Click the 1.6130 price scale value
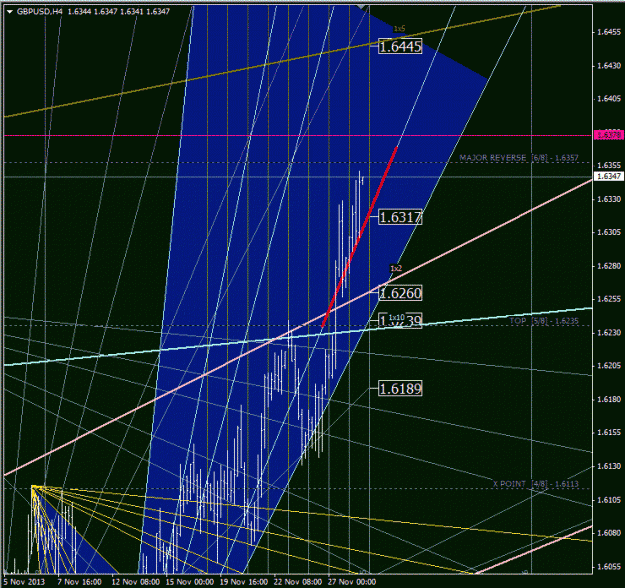The height and width of the screenshot is (588, 625). 609,466
